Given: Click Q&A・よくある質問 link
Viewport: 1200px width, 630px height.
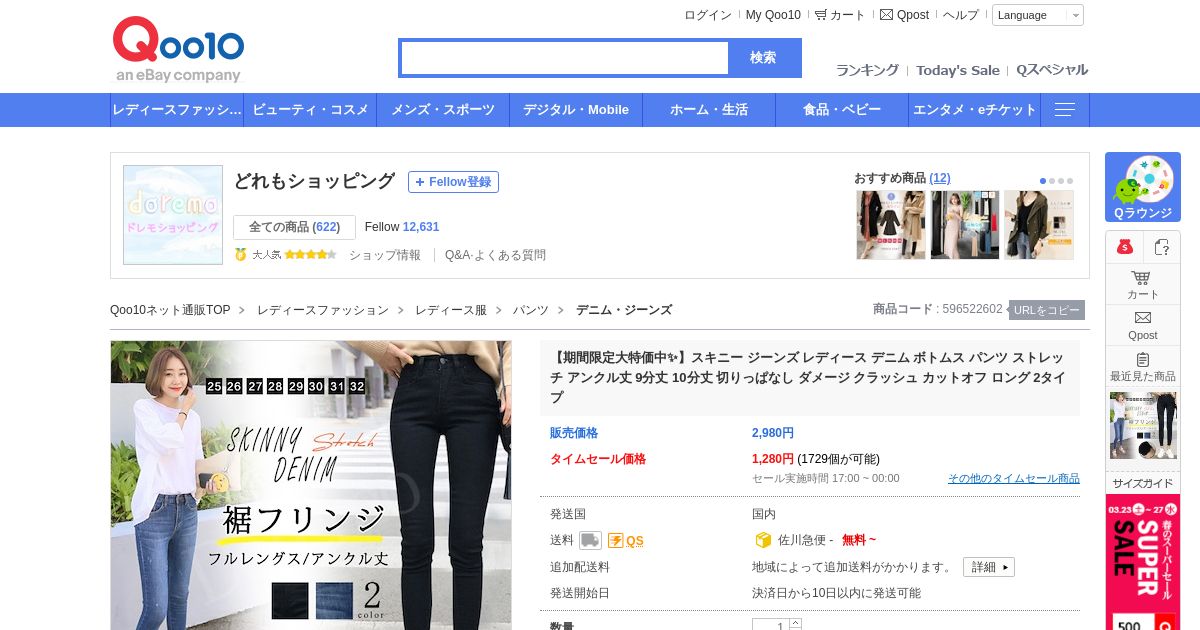Looking at the screenshot, I should click(x=496, y=255).
